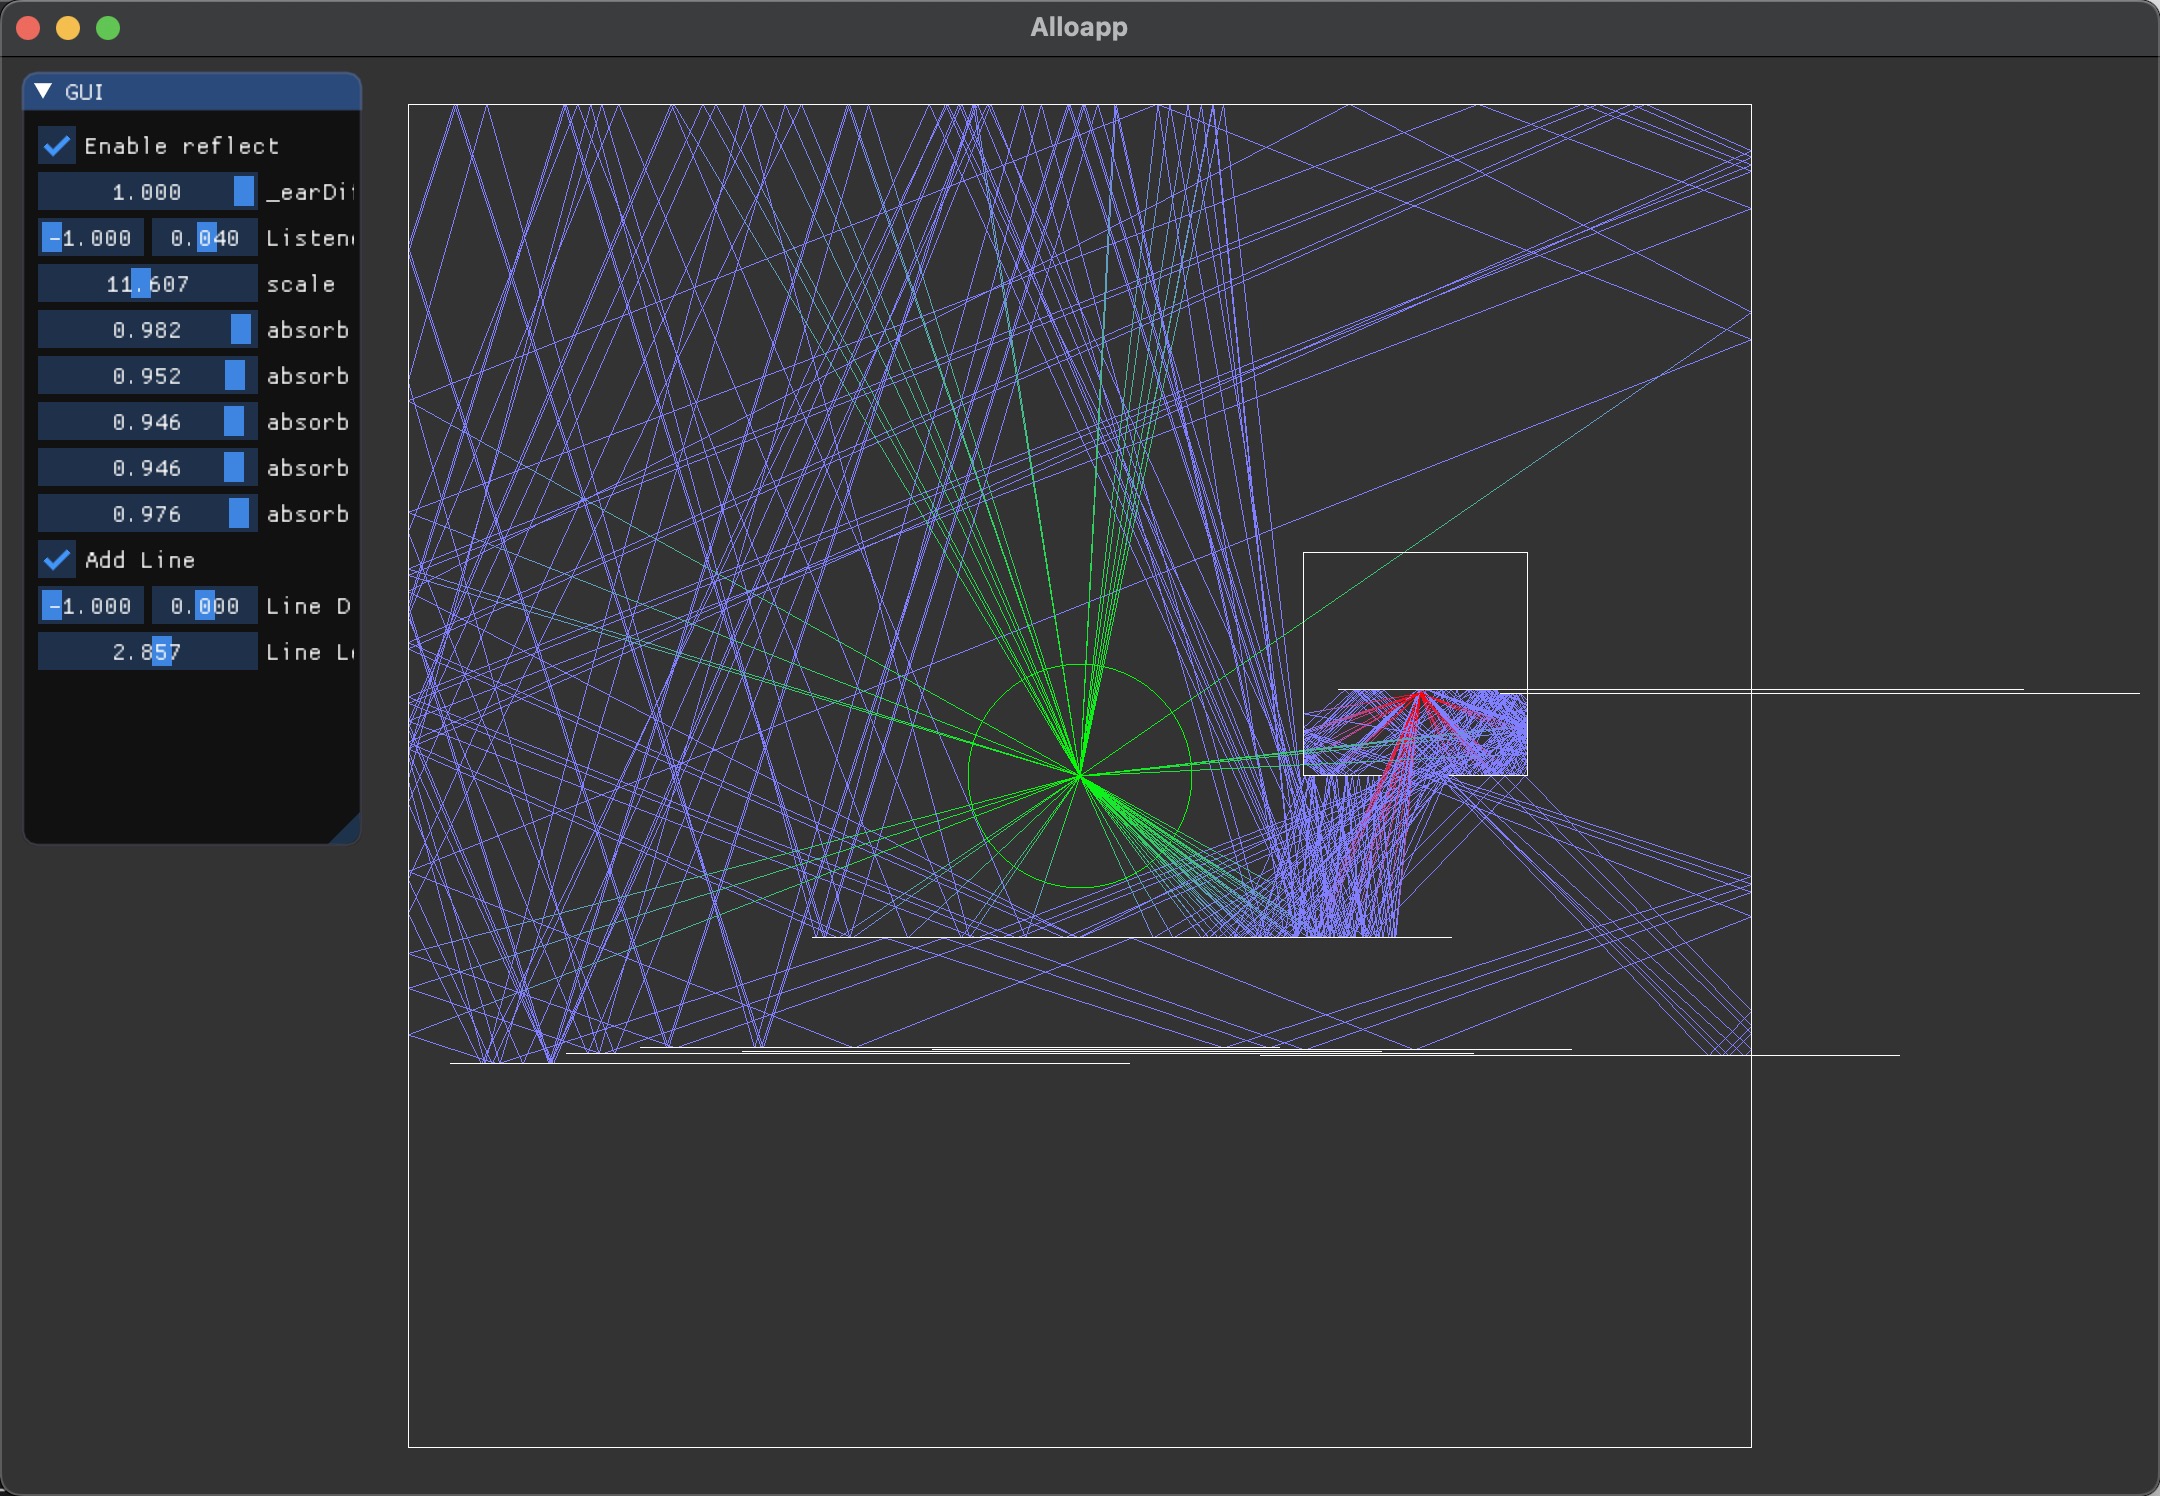Image resolution: width=2160 pixels, height=1496 pixels.
Task: Click the Line D slider showing 0.000
Action: coord(204,605)
